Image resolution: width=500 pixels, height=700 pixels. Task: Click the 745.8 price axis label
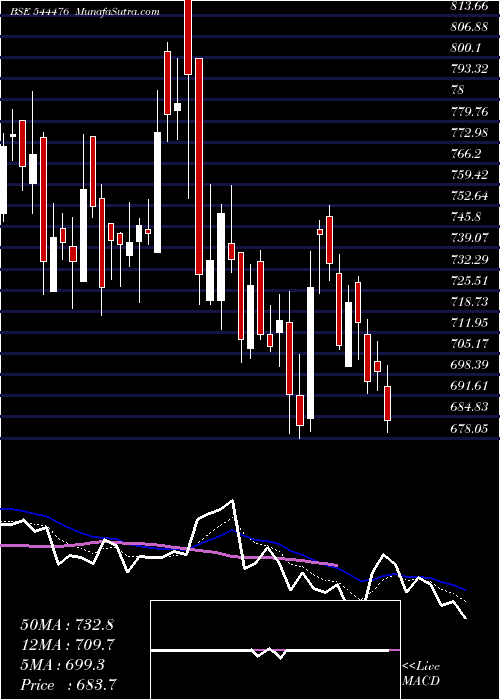click(466, 217)
